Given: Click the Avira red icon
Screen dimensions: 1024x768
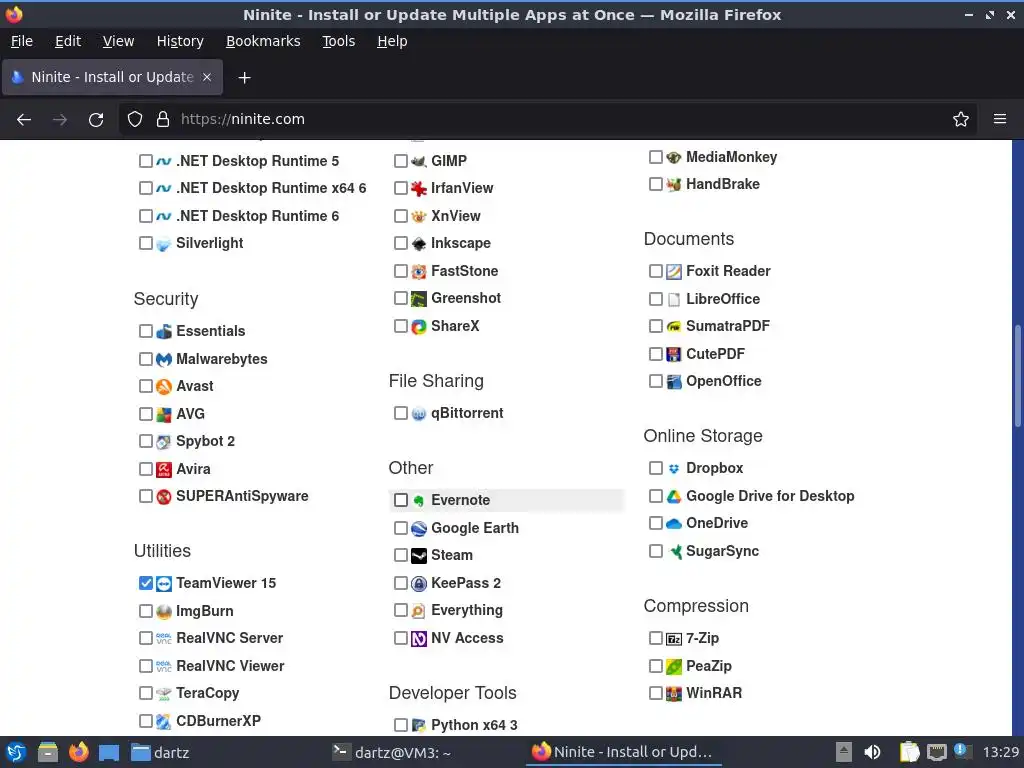Looking at the screenshot, I should click(x=164, y=470).
